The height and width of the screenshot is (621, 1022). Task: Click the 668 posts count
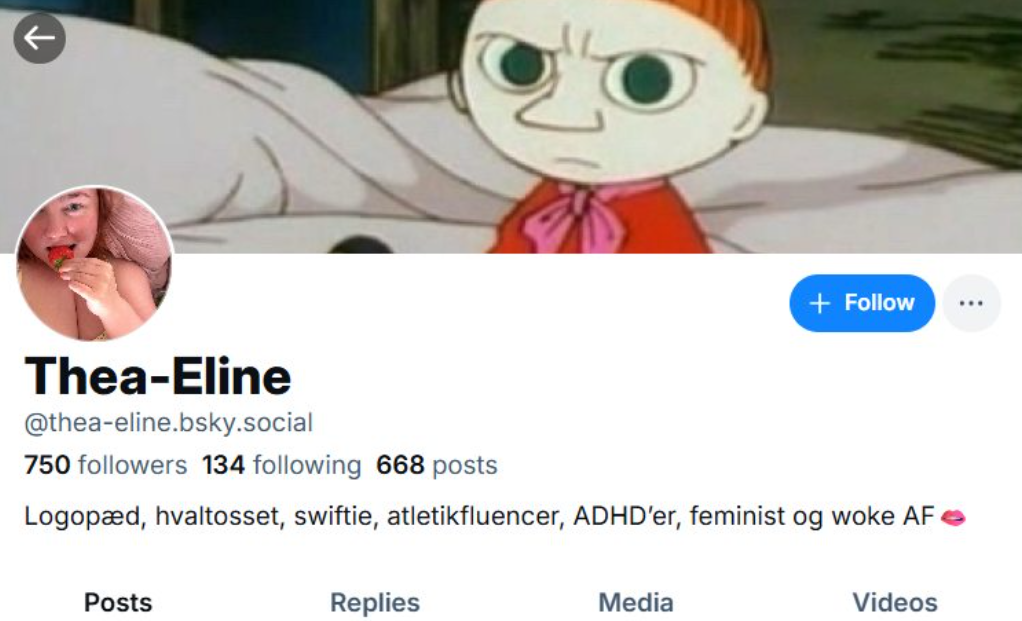pyautogui.click(x=437, y=465)
